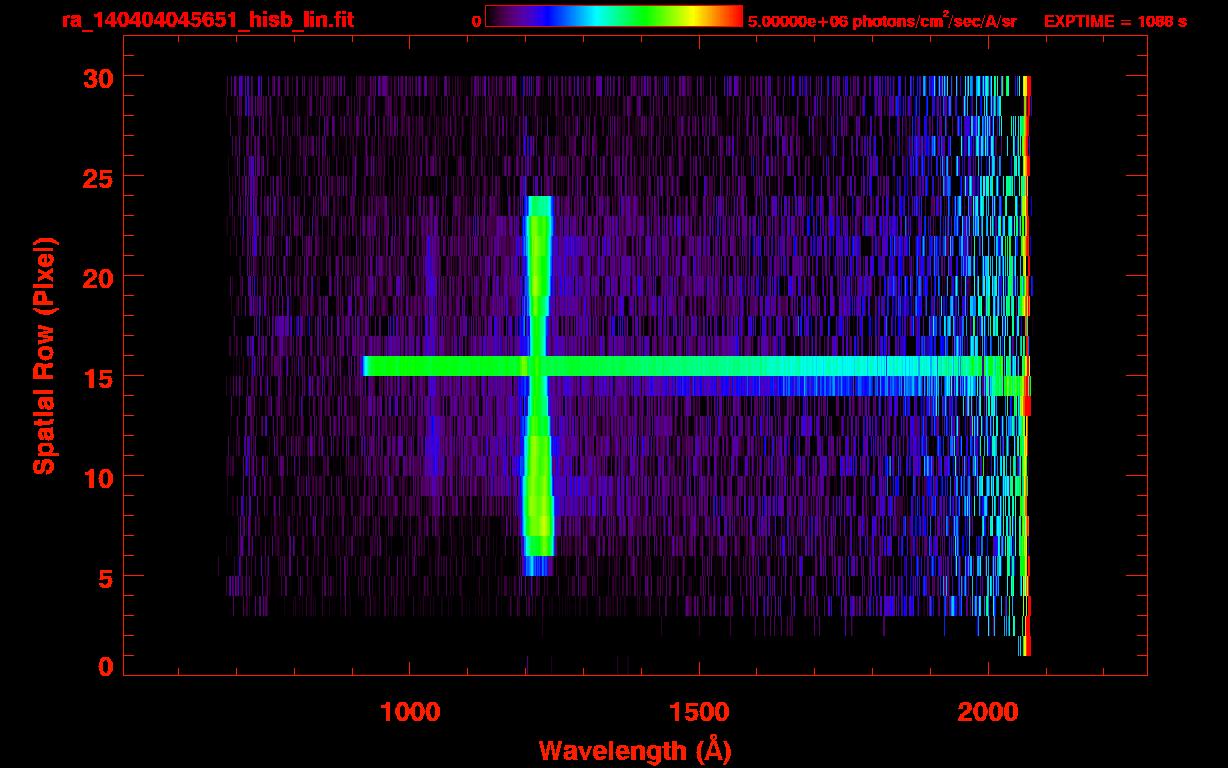
Task: Click the x-axis tick label 1500
Action: (x=699, y=712)
